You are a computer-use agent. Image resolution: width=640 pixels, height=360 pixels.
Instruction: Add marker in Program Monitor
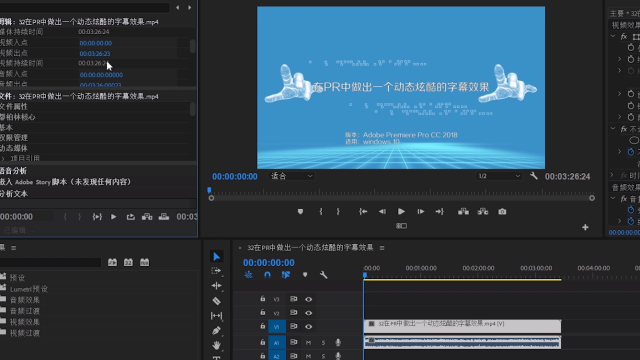pos(300,211)
